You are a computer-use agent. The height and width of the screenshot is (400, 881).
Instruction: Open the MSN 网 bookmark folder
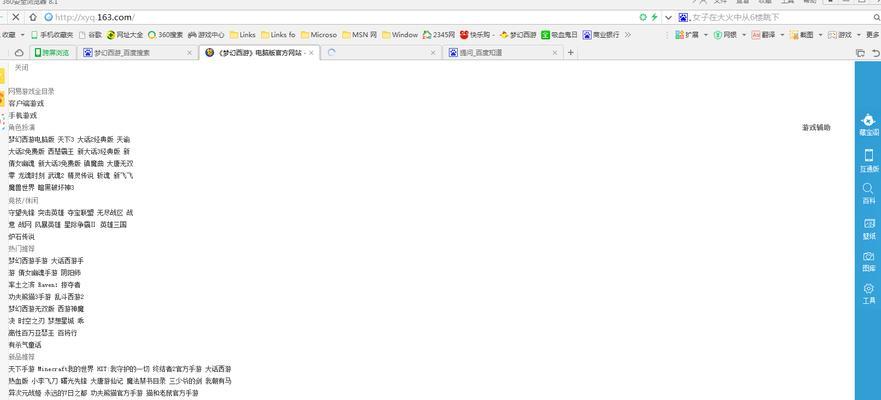(x=359, y=35)
